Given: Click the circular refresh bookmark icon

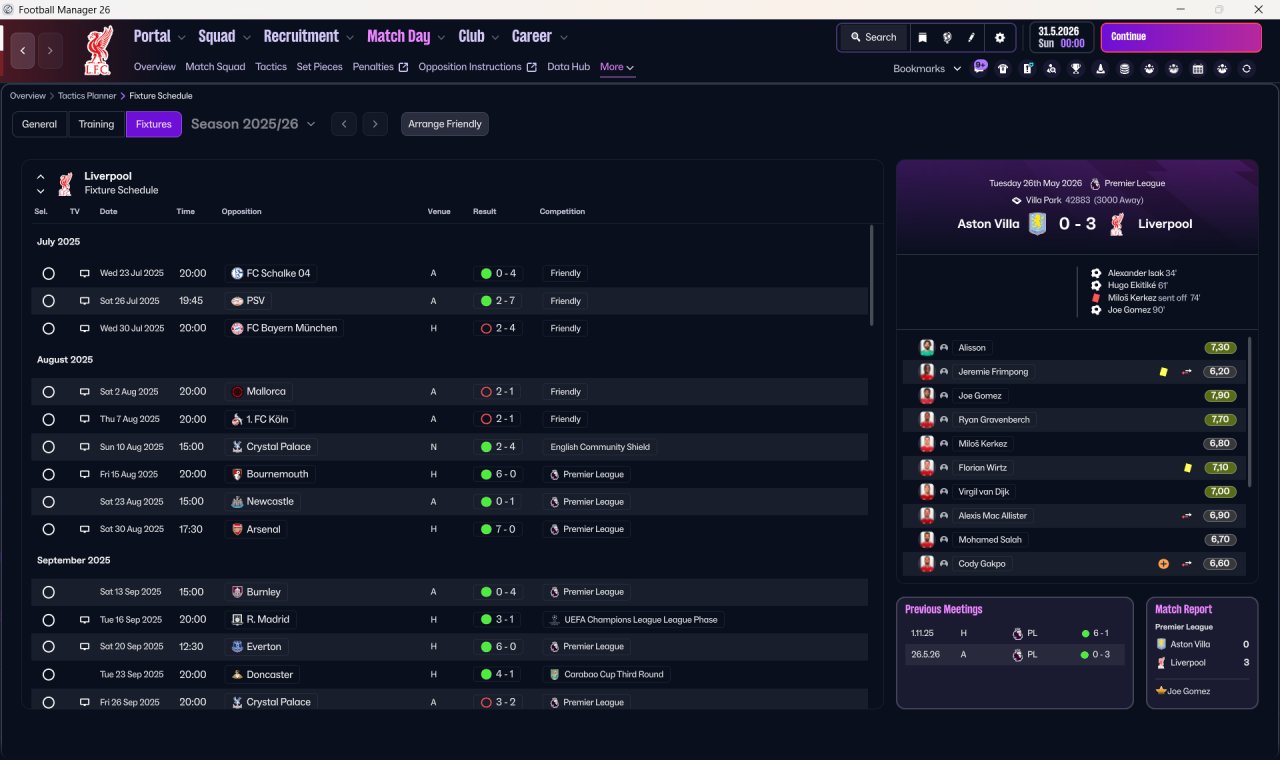Looking at the screenshot, I should tap(1246, 69).
